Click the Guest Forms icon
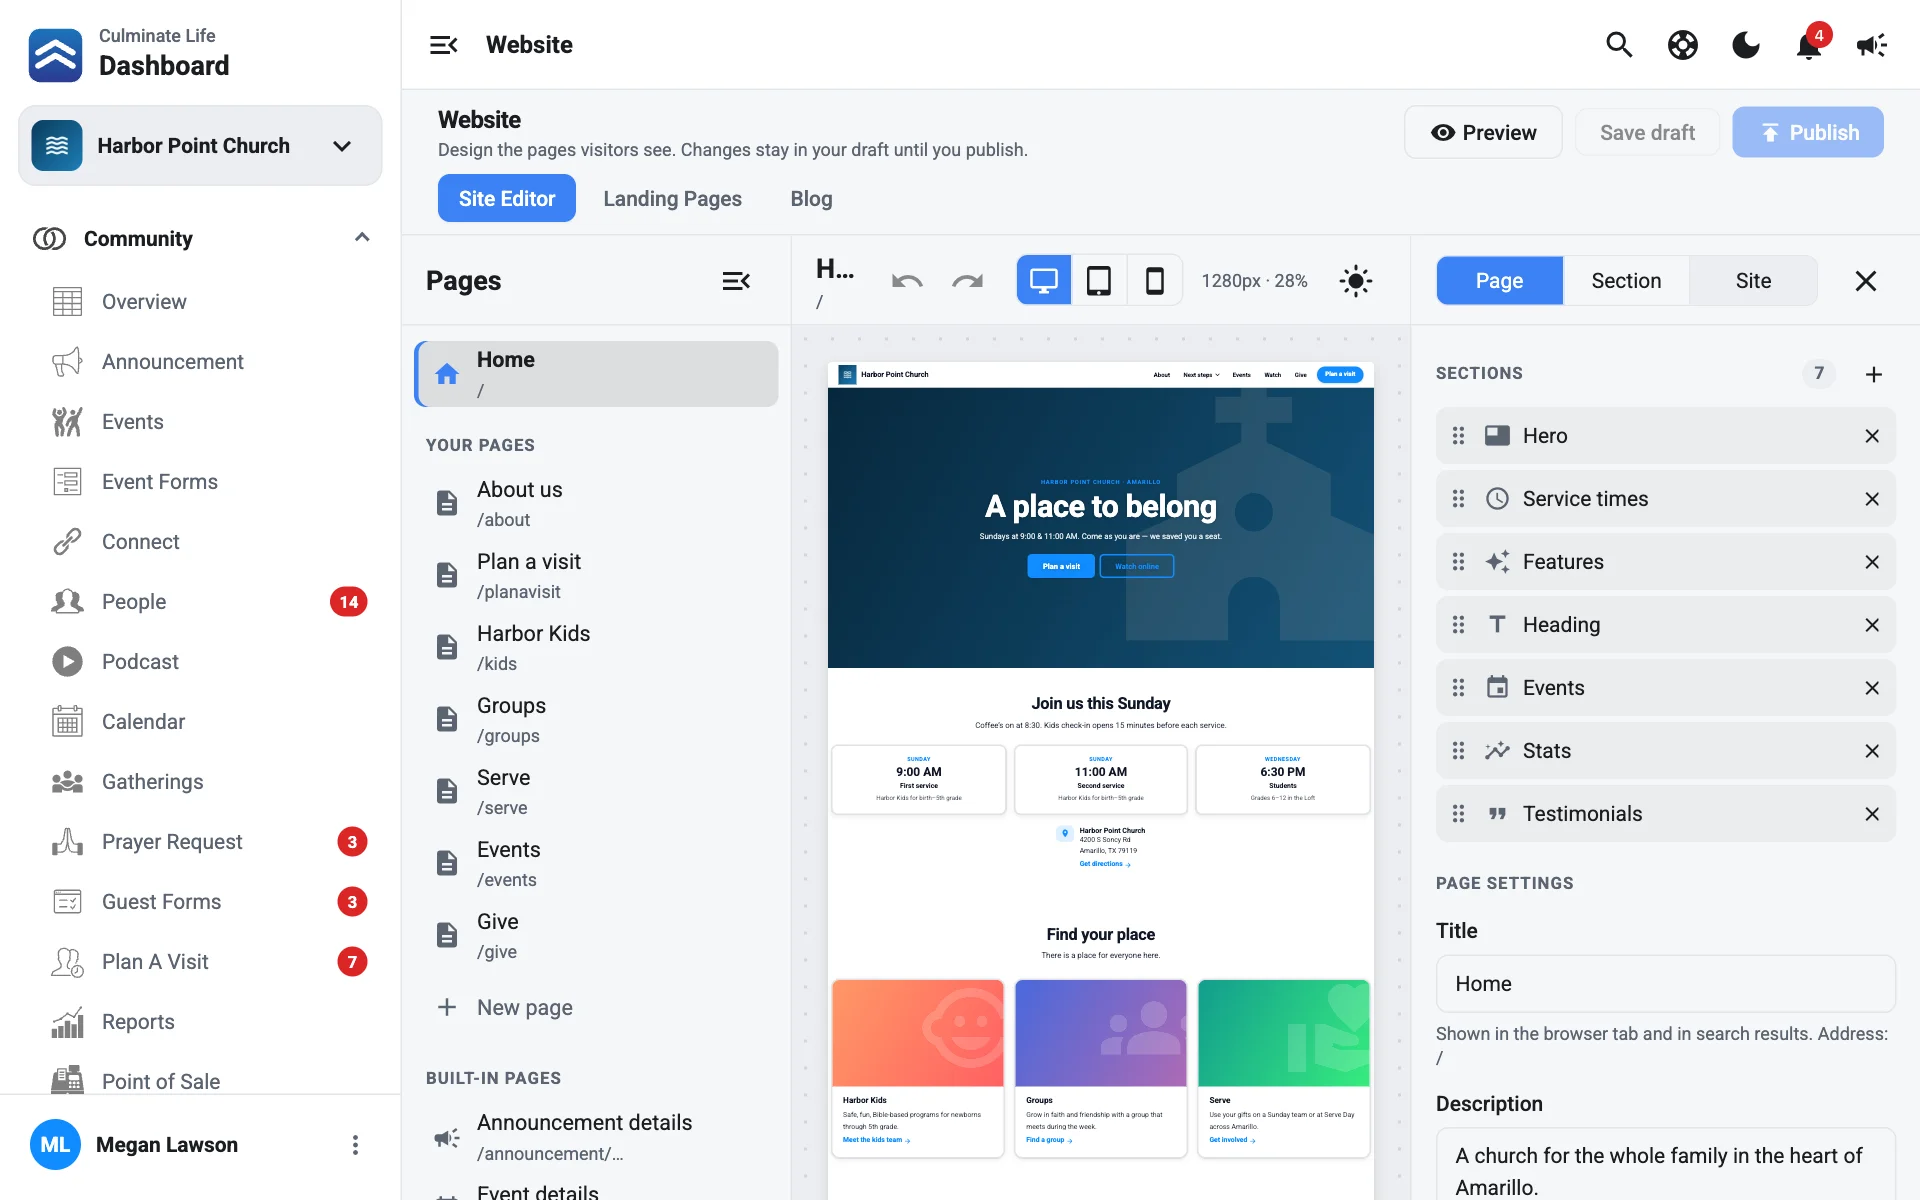 click(x=67, y=902)
